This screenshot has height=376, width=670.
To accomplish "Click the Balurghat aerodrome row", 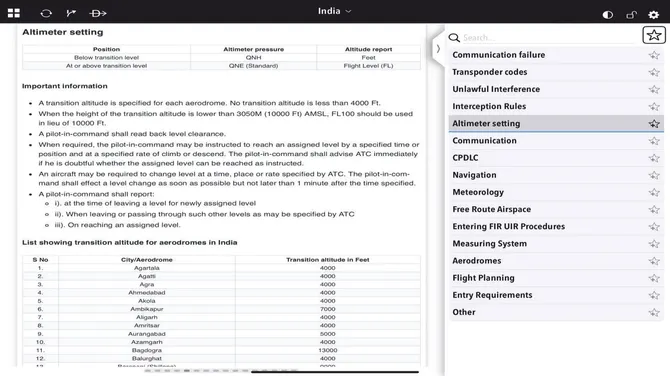I will coord(221,358).
